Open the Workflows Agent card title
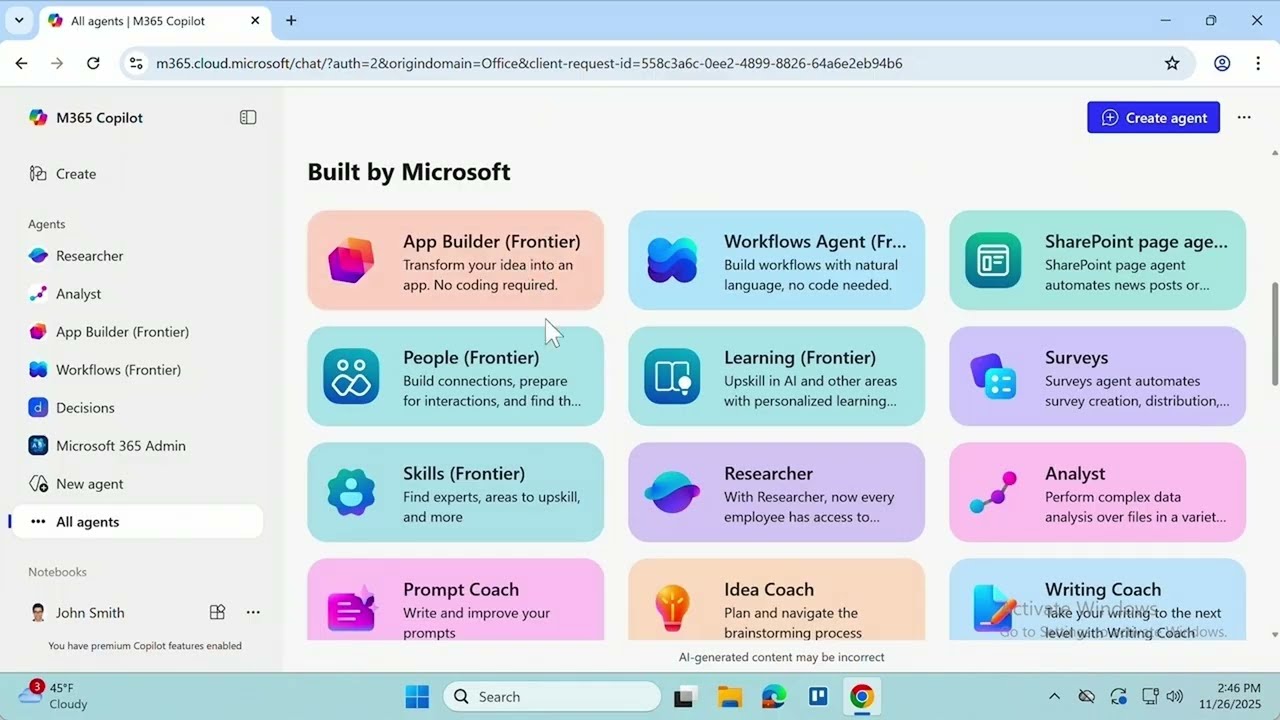Screen dimensions: 1280x720 815,241
